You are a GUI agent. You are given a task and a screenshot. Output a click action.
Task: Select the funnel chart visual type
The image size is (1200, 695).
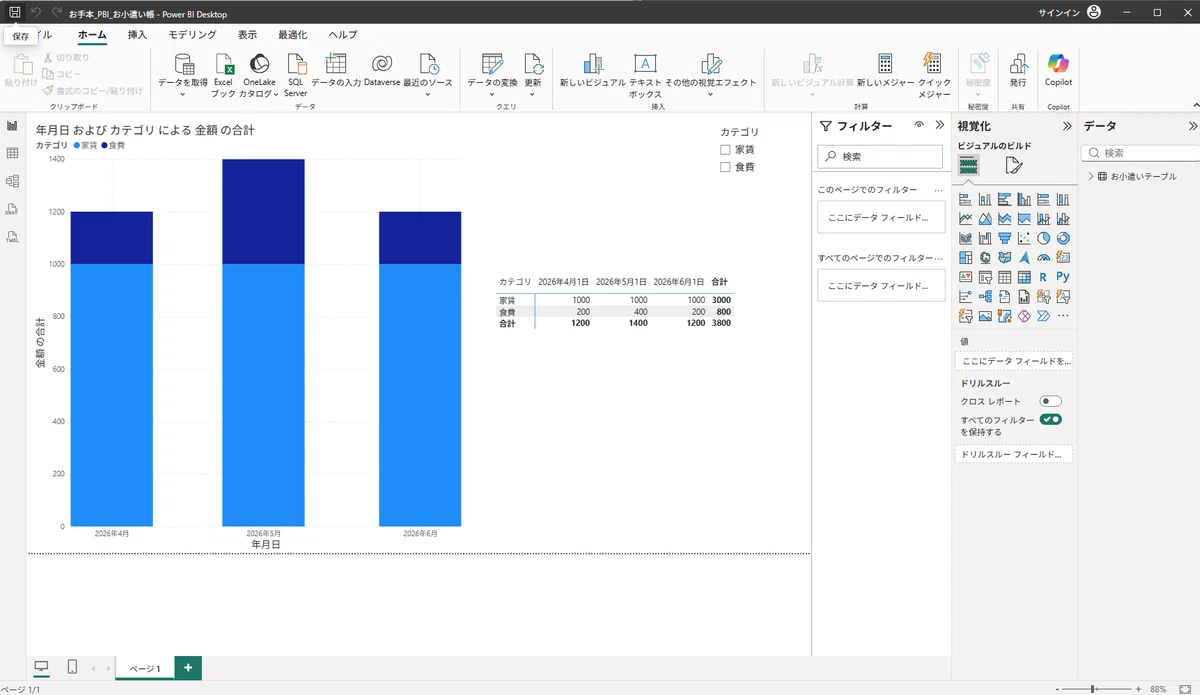pos(1004,238)
